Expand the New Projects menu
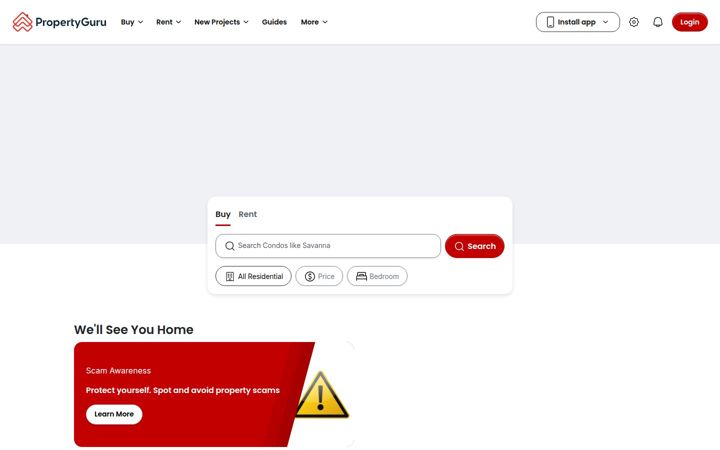720x450 pixels. (x=221, y=22)
